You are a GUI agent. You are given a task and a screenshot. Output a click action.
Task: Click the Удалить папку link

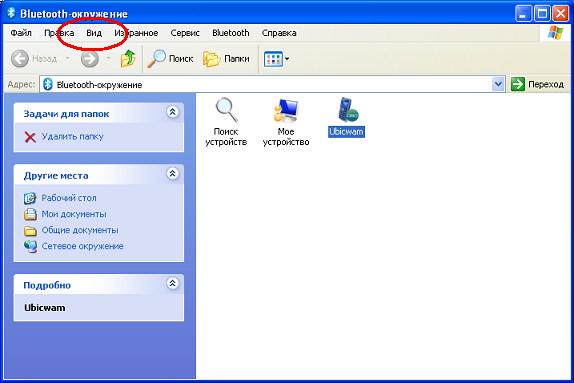(72, 137)
